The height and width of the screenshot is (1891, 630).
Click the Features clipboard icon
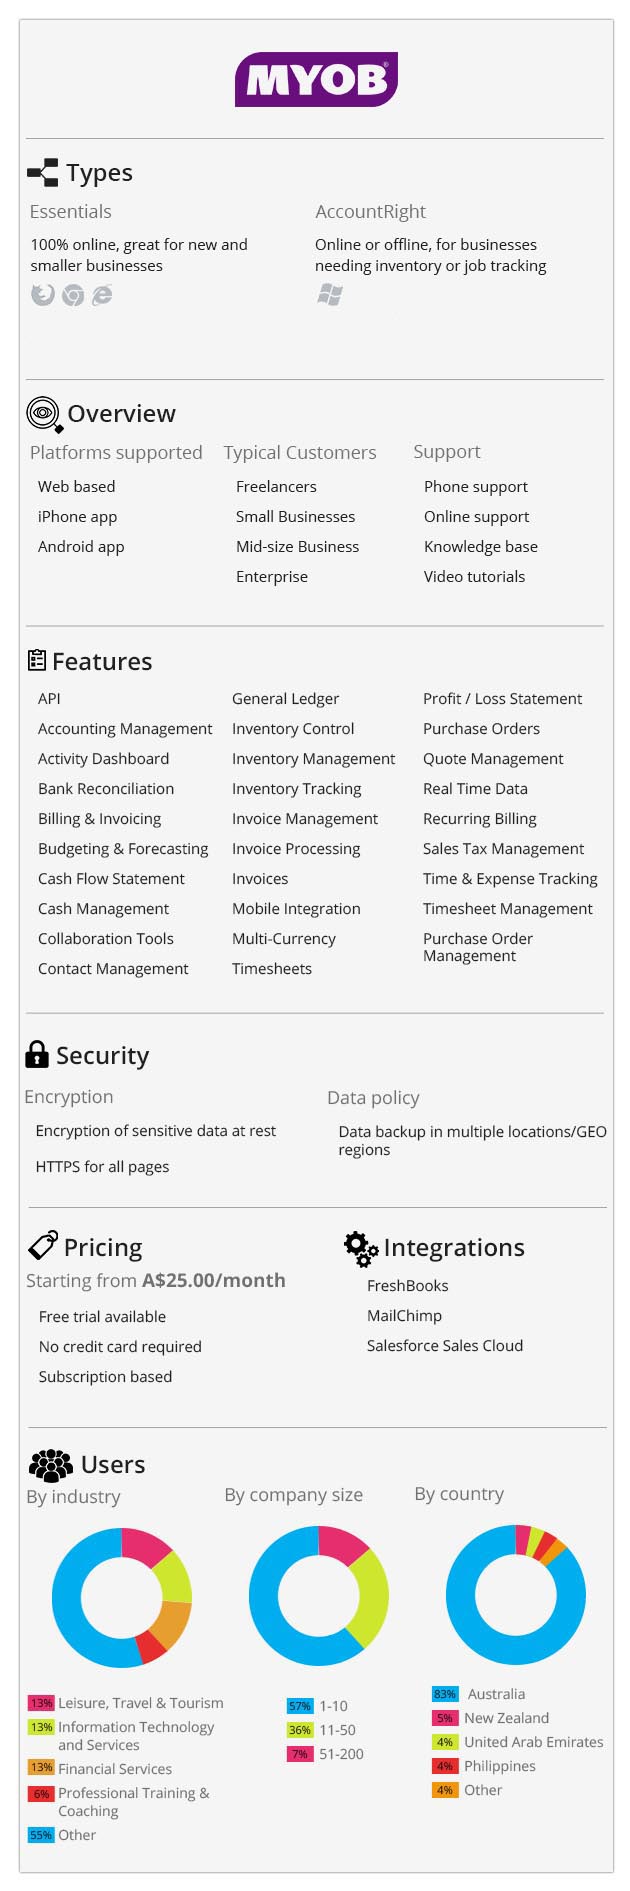(37, 660)
